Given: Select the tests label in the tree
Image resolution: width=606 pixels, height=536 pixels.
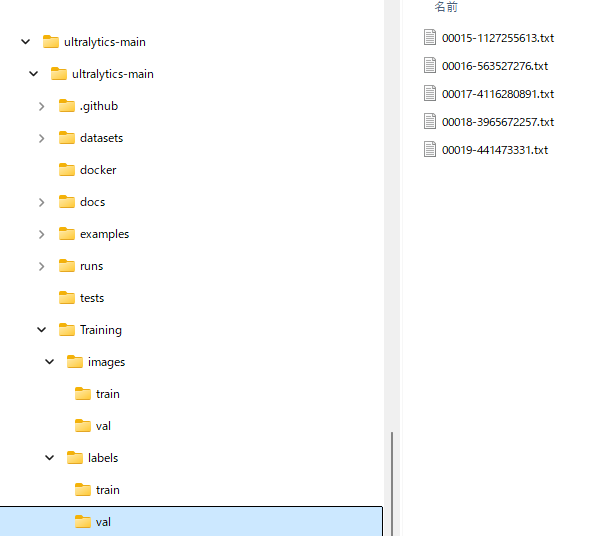Looking at the screenshot, I should tap(92, 298).
